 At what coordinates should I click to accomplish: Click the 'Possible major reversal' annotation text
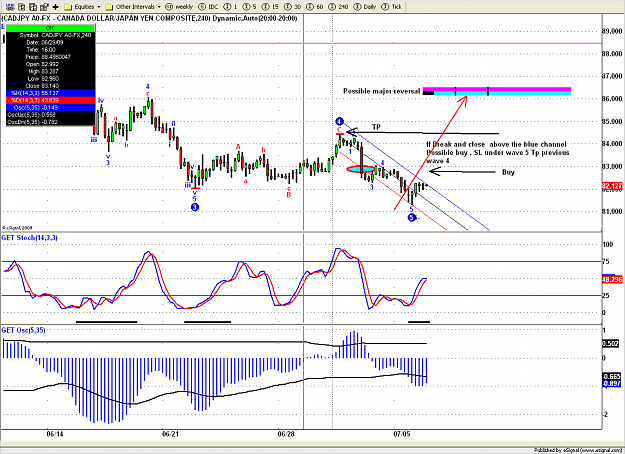pyautogui.click(x=381, y=91)
